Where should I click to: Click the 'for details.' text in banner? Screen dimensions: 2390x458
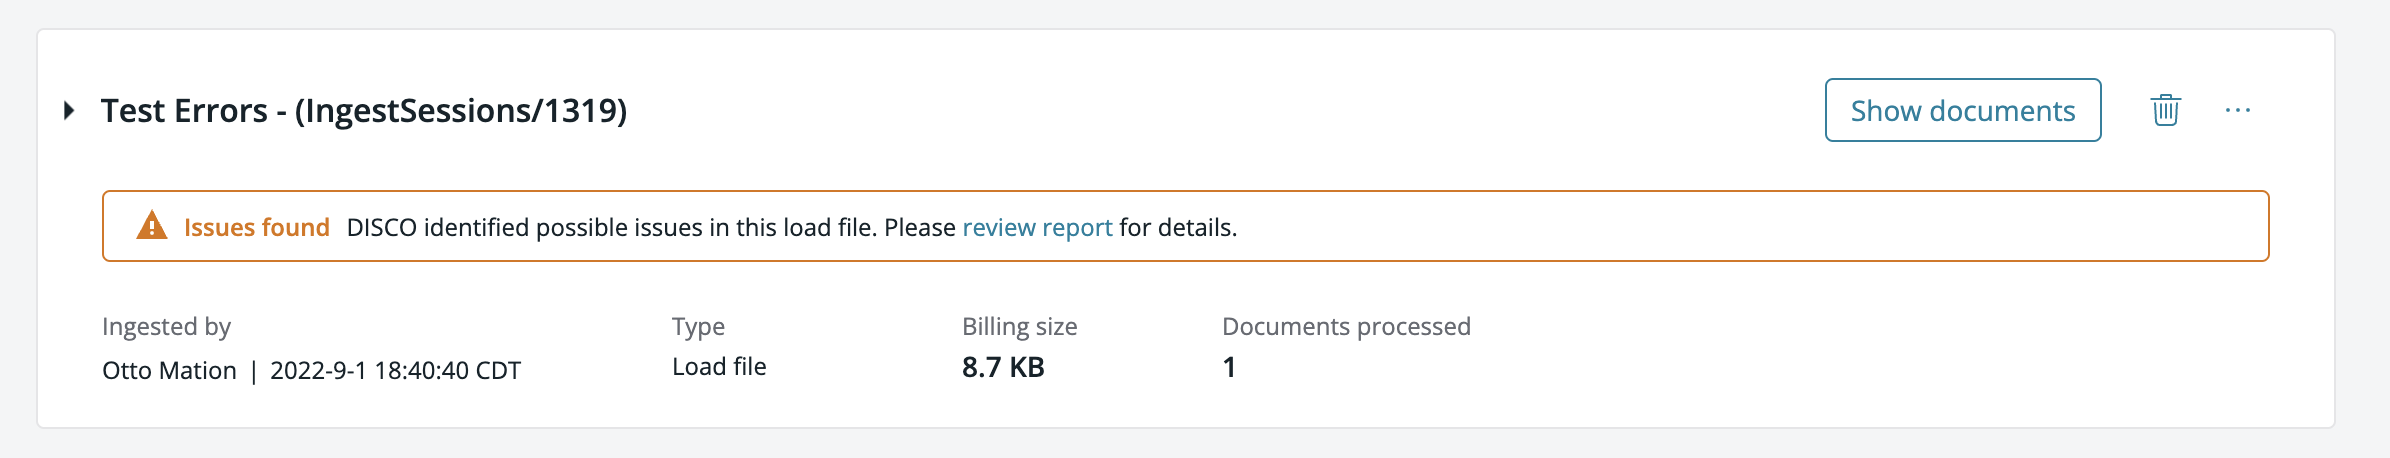[x=1178, y=227]
